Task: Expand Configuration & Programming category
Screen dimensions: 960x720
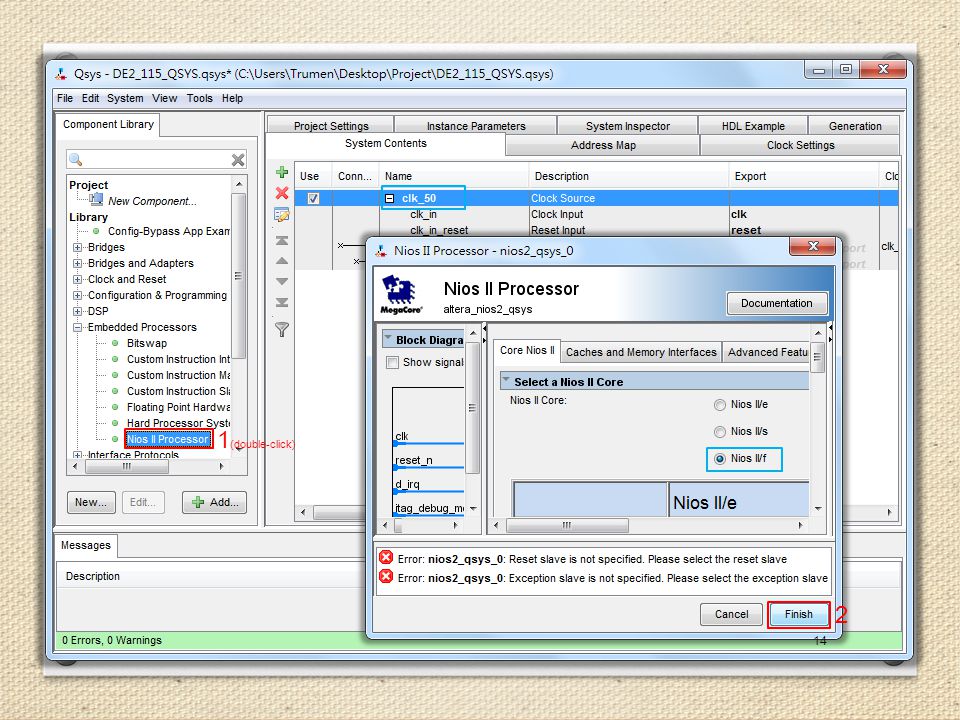Action: tap(77, 295)
